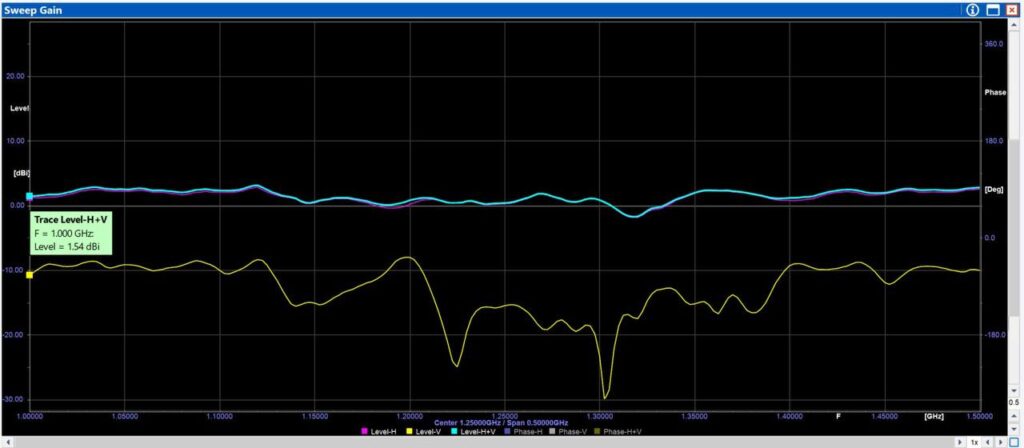Image resolution: width=1024 pixels, height=448 pixels.
Task: Click the 1.50000 frequency axis label
Action: 980,416
